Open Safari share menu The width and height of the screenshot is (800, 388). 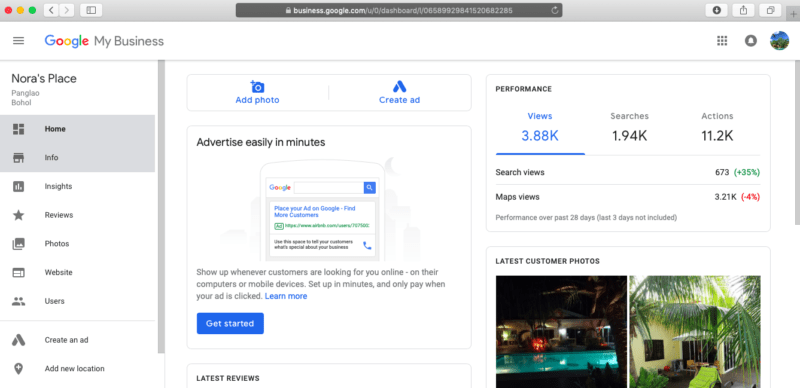(x=743, y=10)
